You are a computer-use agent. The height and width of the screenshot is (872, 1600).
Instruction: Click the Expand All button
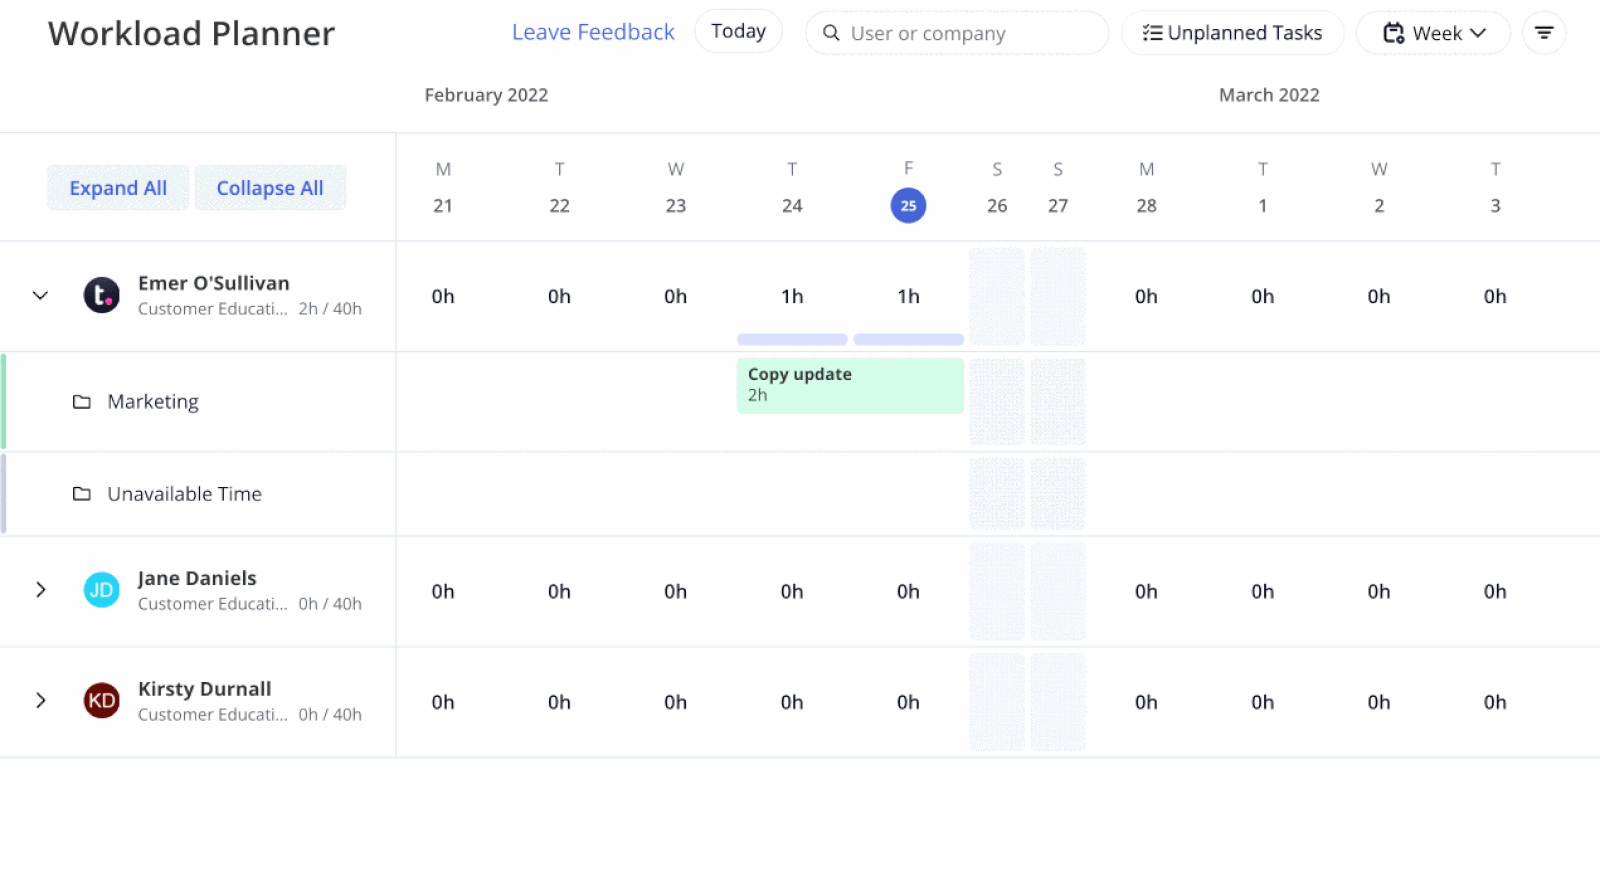118,188
